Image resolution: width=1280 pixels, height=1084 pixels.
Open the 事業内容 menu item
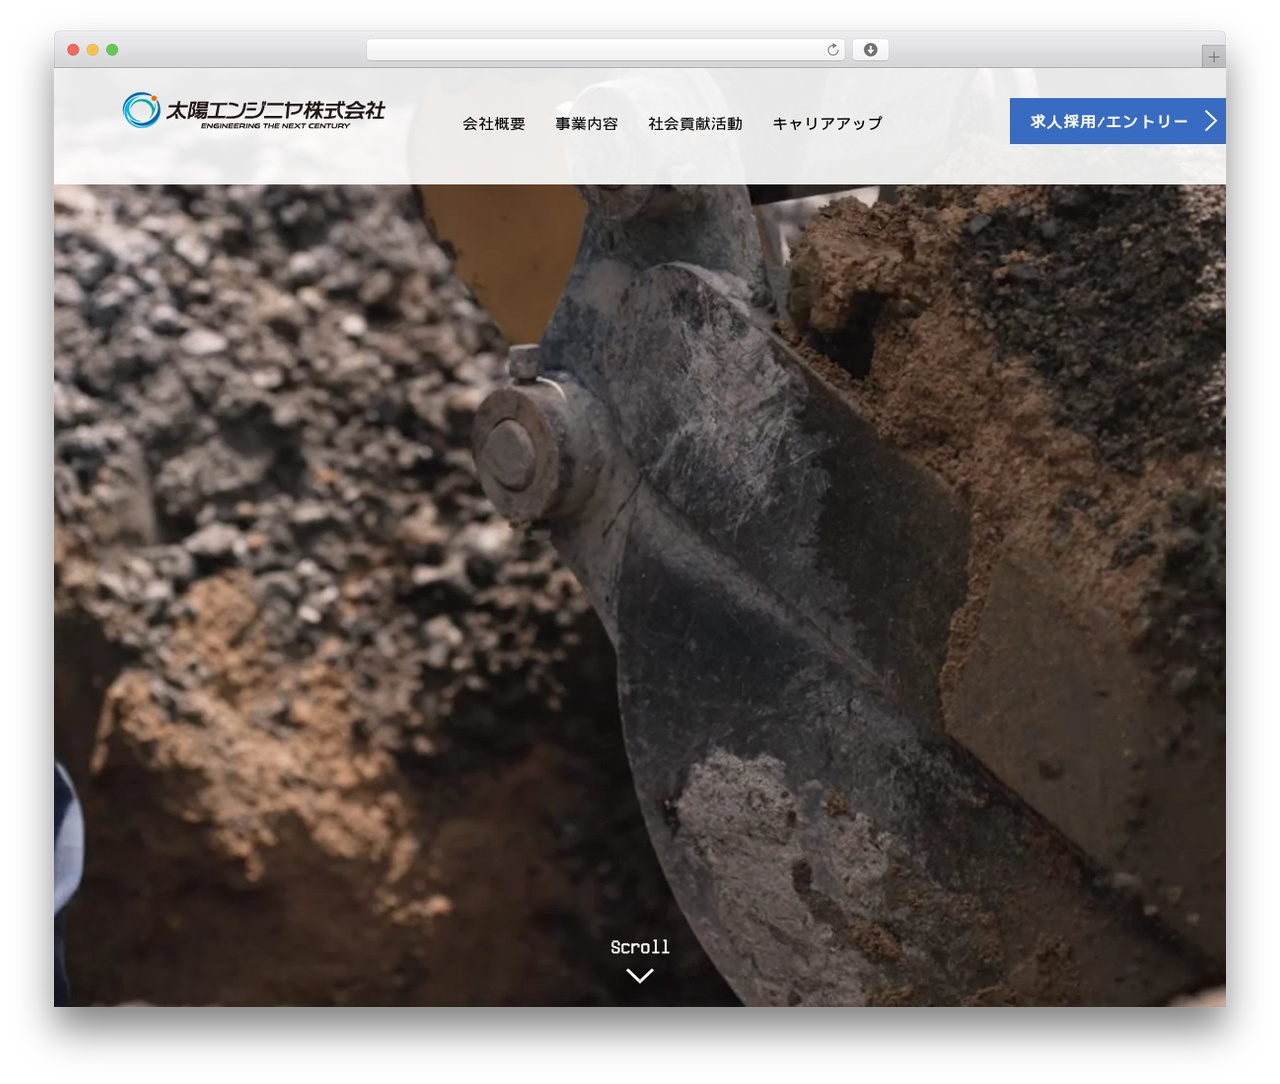click(587, 123)
